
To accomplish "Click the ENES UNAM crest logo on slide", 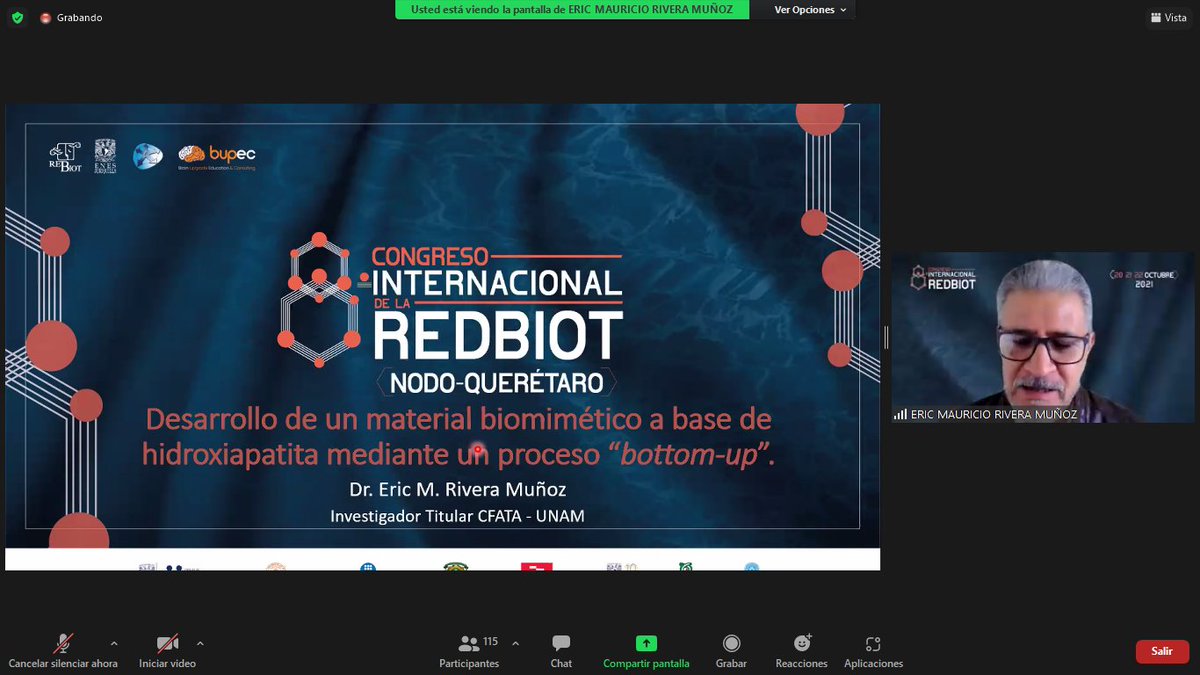I will tap(105, 156).
